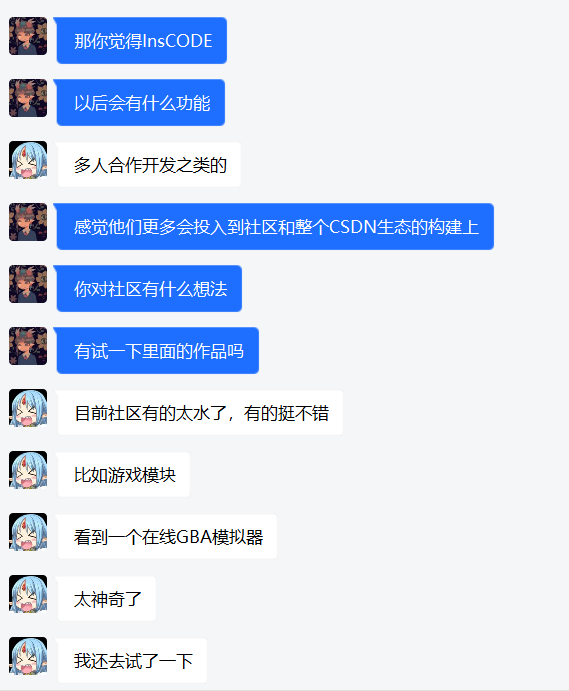Click blue-haired avatar beside '目前社区有的太水了'
Image resolution: width=569 pixels, height=691 pixels.
click(x=28, y=408)
